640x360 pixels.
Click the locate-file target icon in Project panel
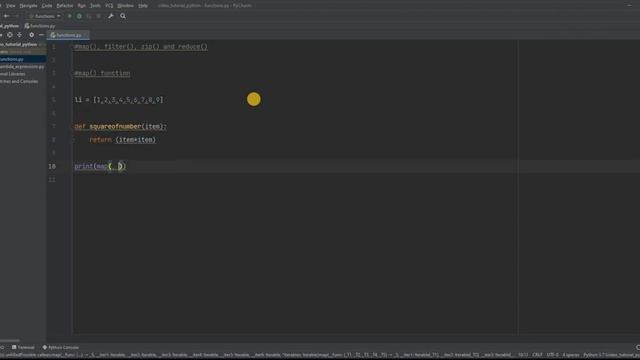tap(10, 35)
